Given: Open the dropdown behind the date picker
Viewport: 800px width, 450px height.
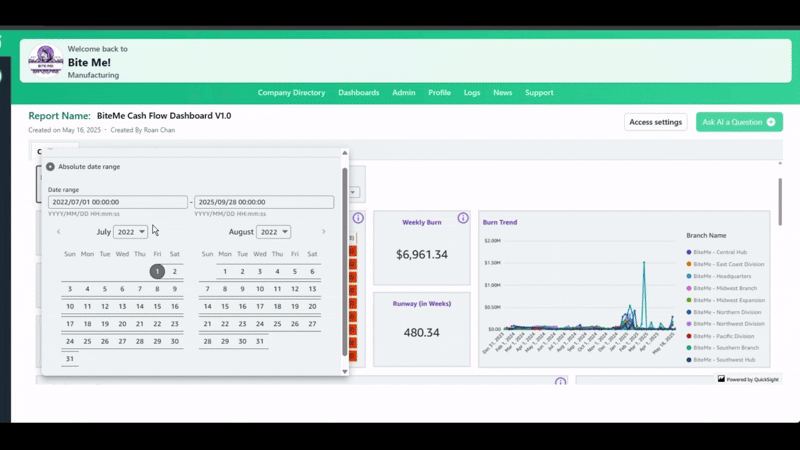Looking at the screenshot, I should 353,192.
